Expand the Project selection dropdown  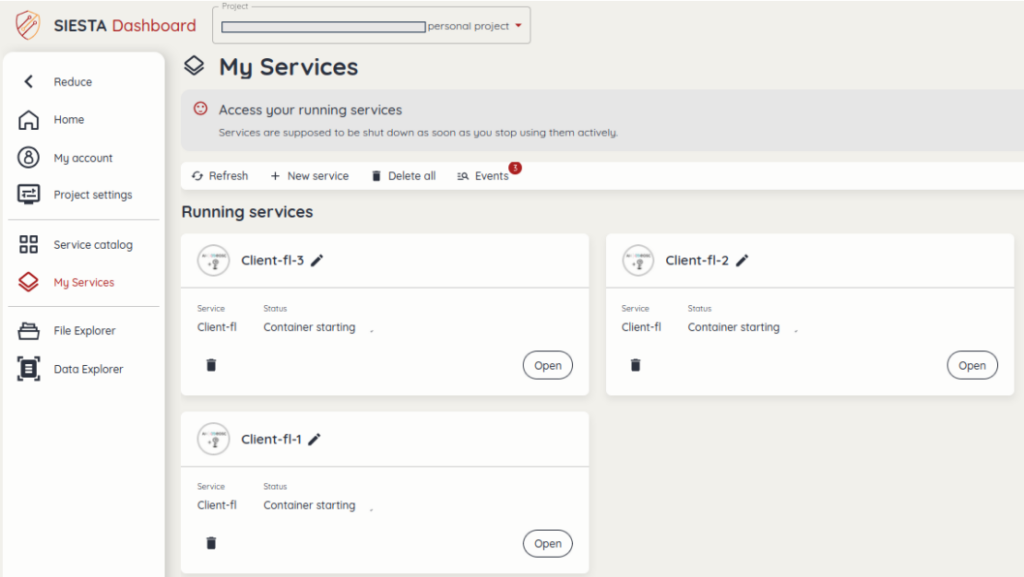(518, 27)
